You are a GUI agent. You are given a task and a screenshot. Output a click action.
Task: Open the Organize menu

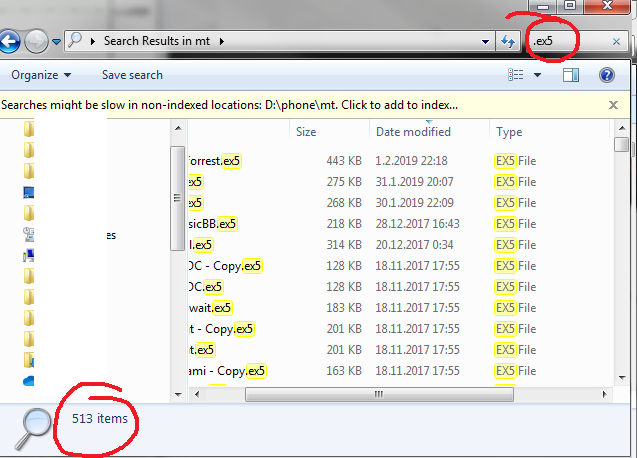41,75
